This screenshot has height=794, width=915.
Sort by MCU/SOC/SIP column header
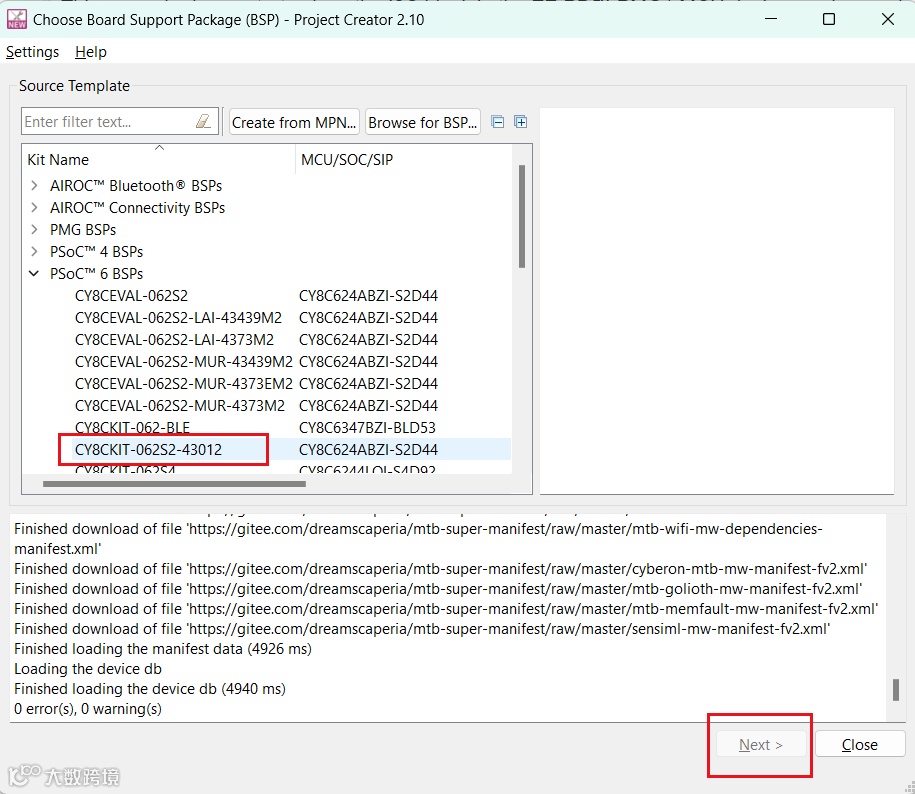(x=403, y=159)
